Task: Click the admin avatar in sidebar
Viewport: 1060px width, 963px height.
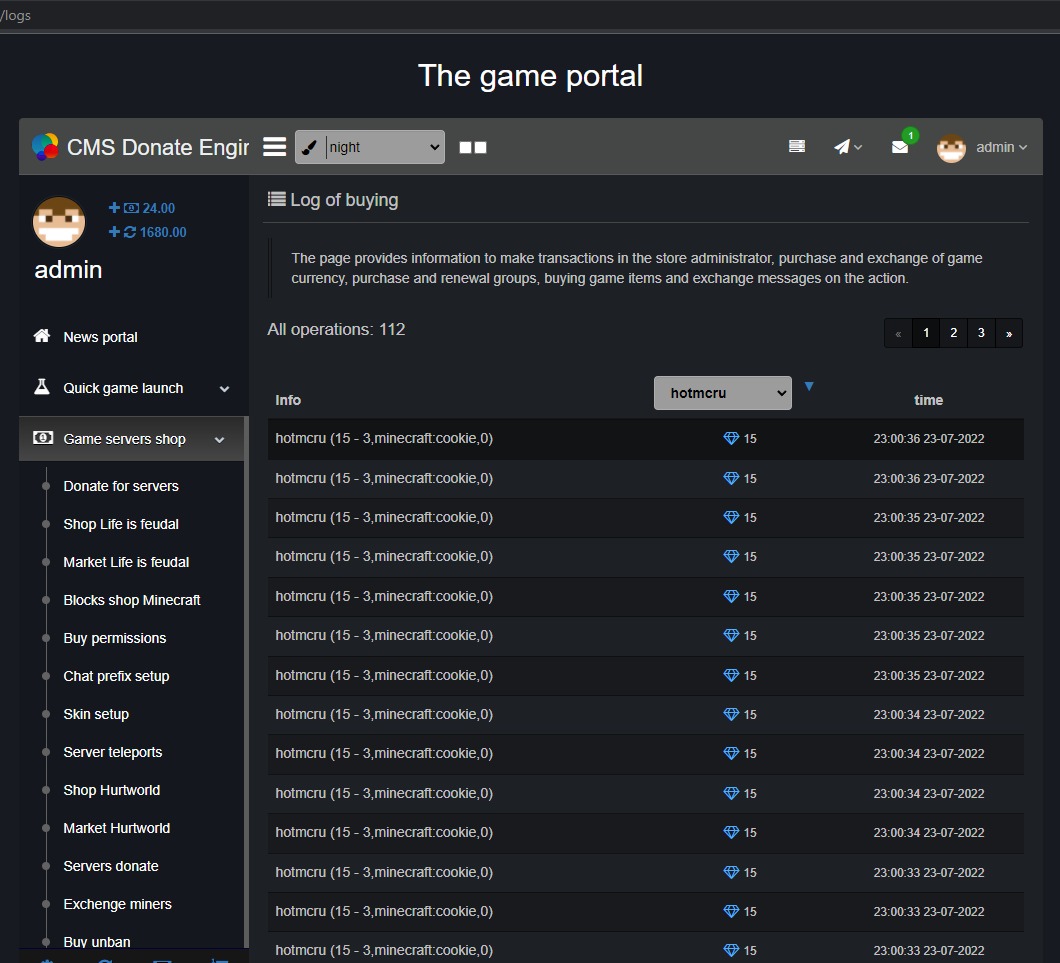Action: click(59, 222)
